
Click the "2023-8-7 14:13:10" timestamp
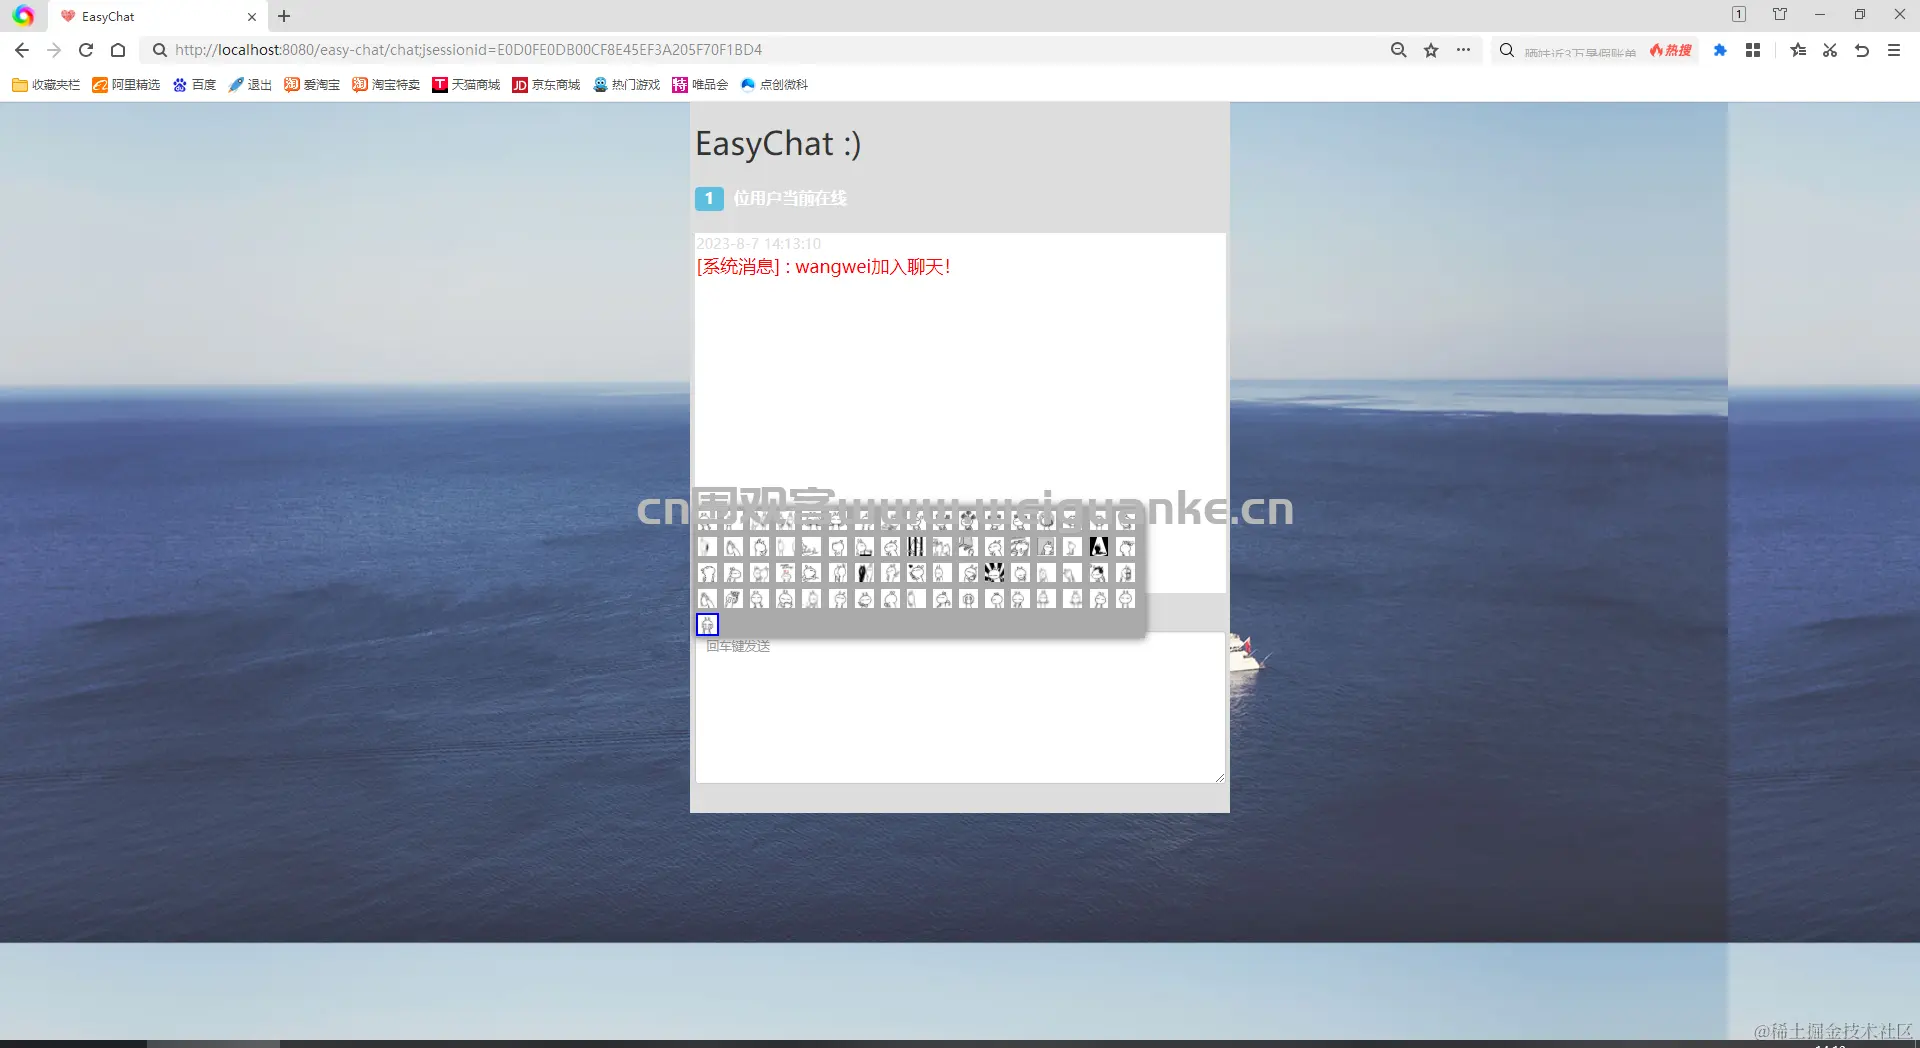758,243
